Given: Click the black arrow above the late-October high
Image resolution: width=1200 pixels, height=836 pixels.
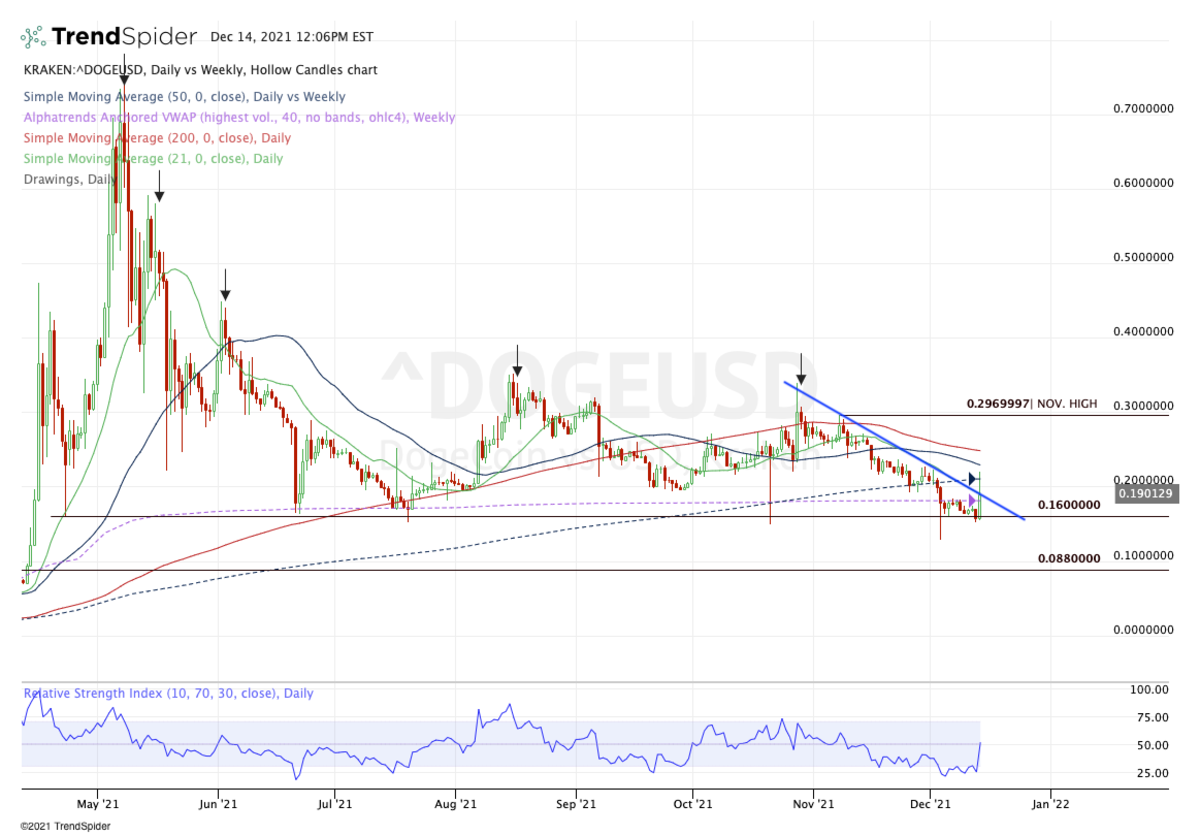Looking at the screenshot, I should [x=800, y=368].
